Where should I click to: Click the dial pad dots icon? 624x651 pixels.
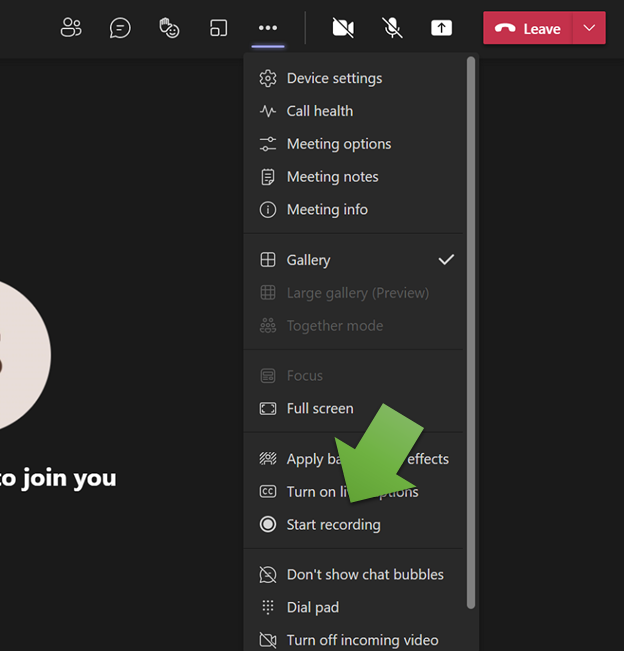268,607
